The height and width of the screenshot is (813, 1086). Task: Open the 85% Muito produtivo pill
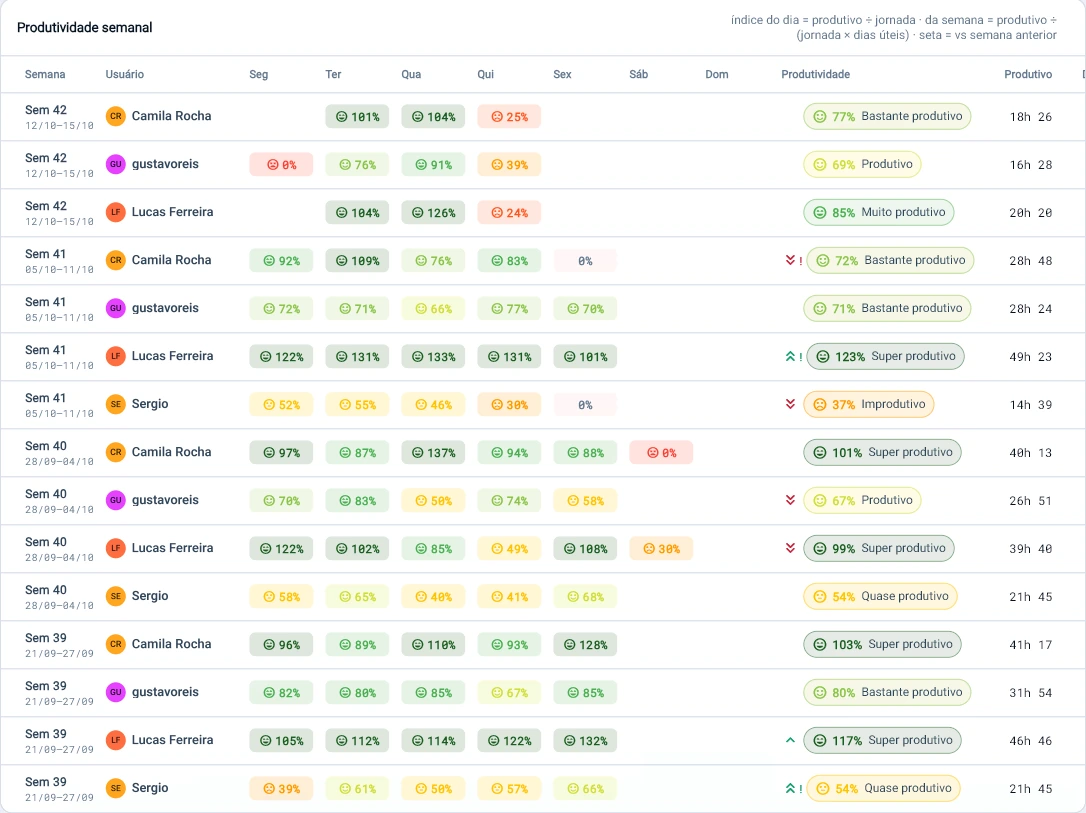pyautogui.click(x=879, y=212)
